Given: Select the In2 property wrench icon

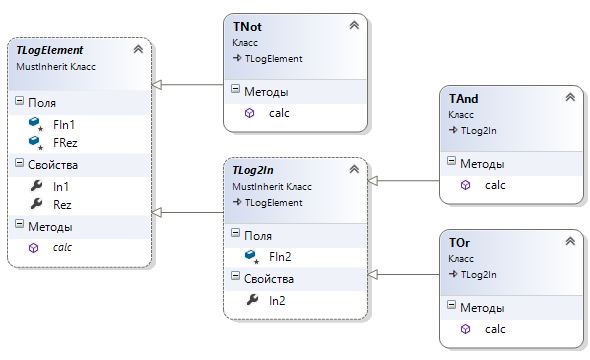Looking at the screenshot, I should 252,300.
